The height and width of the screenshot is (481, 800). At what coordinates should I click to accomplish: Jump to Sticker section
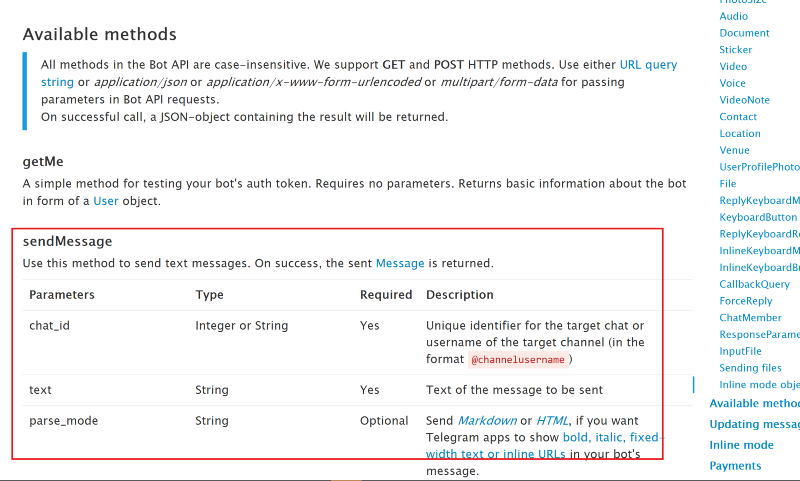coord(736,50)
